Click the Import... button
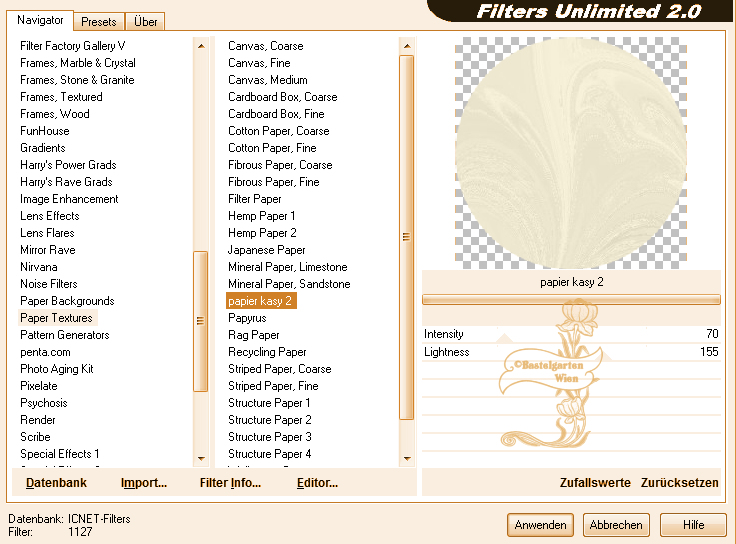Screen dimensions: 736x544 pos(144,483)
